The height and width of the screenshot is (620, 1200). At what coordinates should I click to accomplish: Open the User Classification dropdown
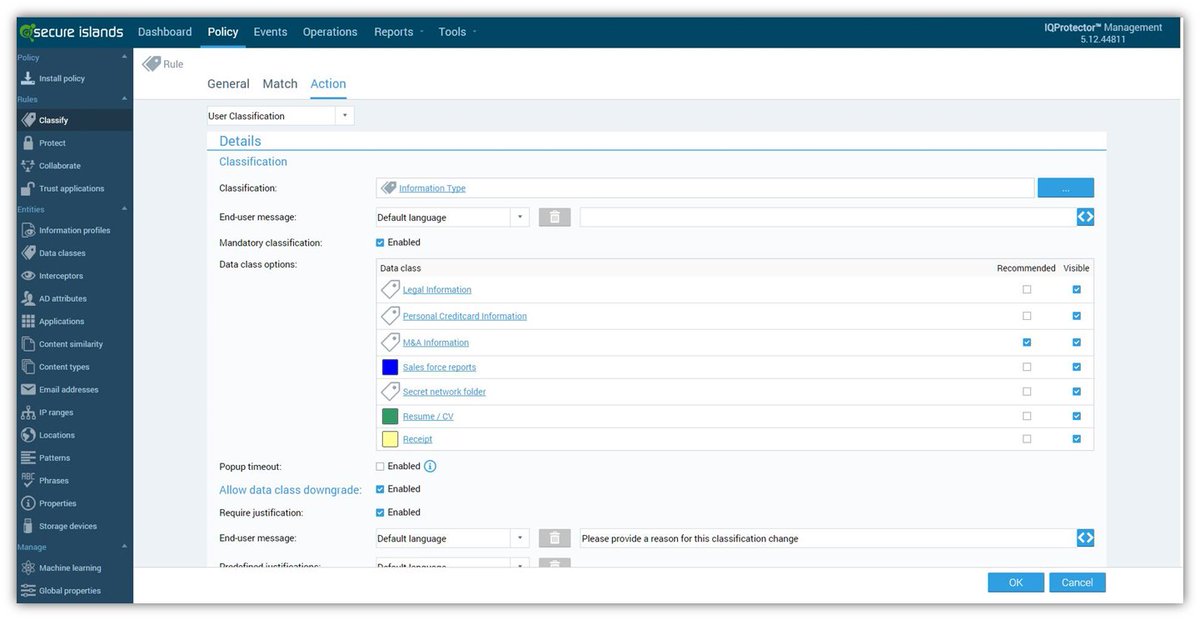coord(345,115)
